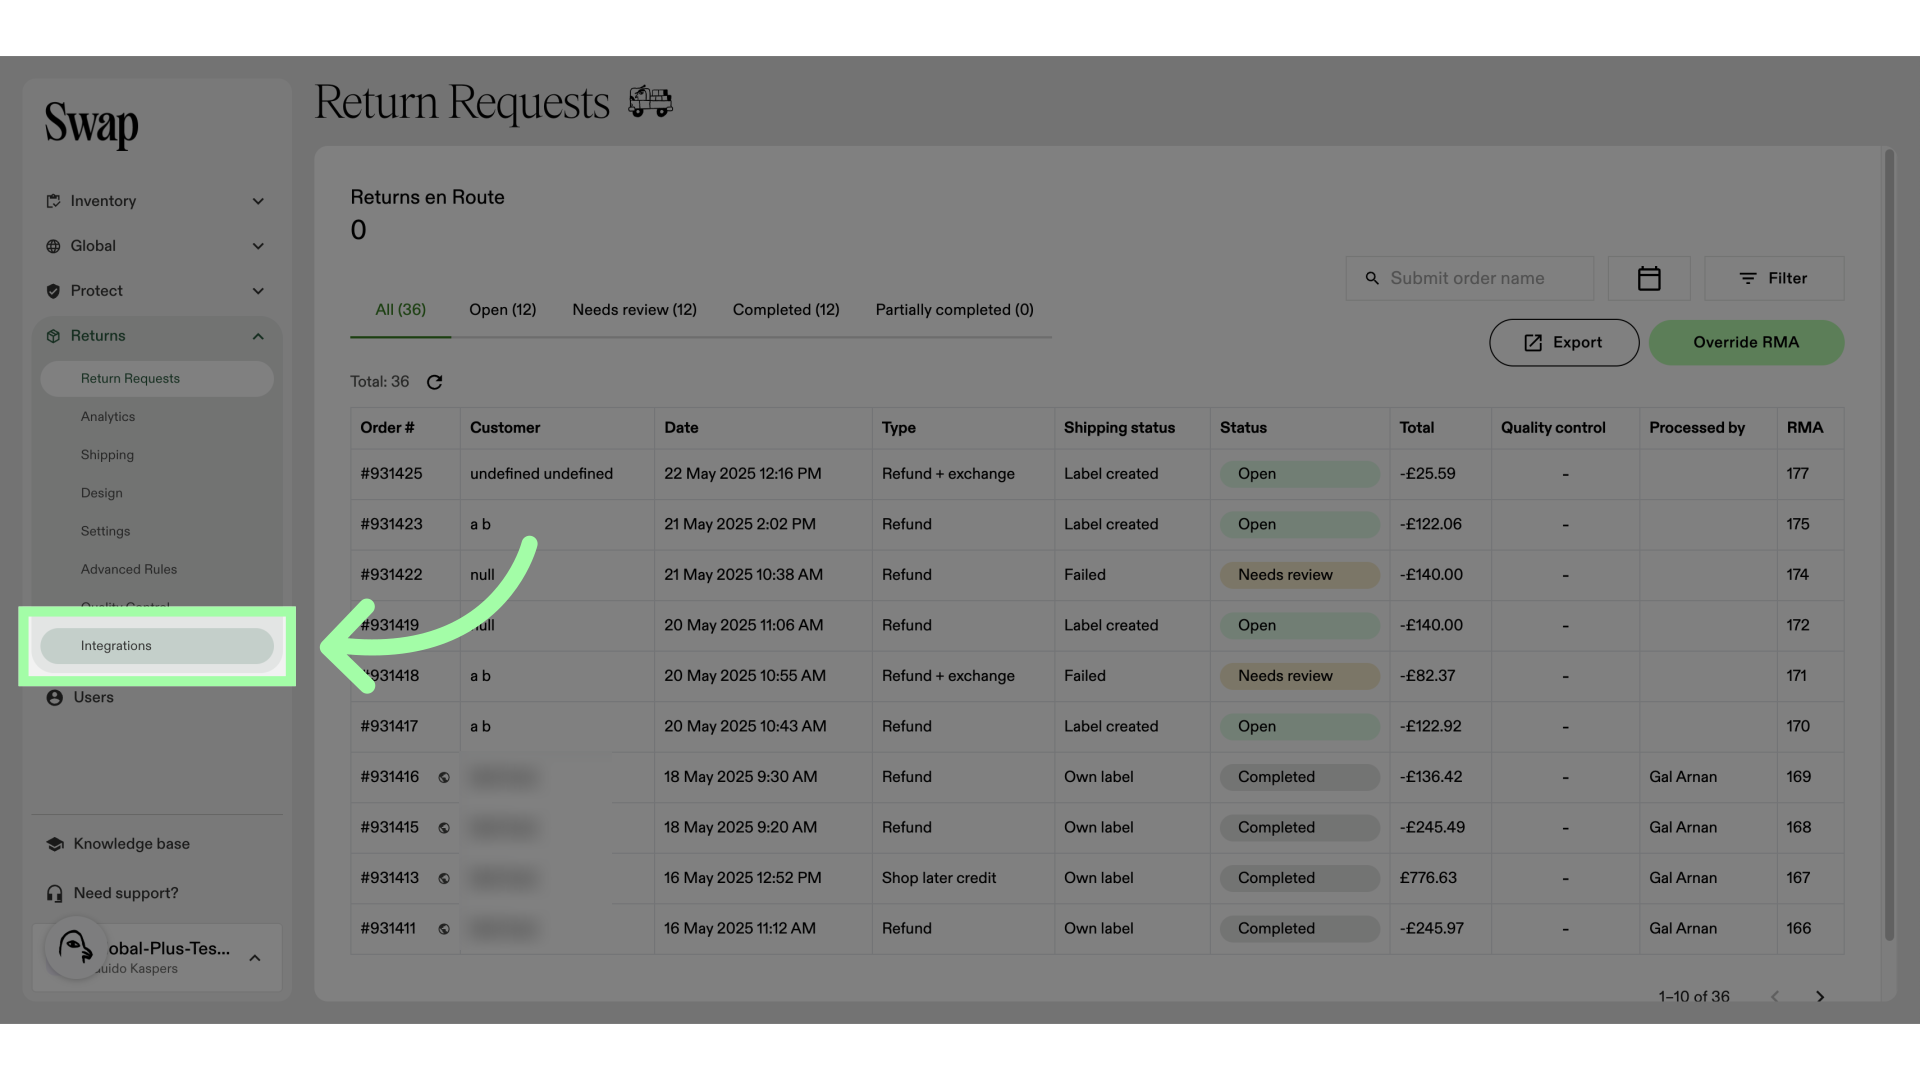Open order #931423 row
1920x1080 pixels.
pos(1096,525)
